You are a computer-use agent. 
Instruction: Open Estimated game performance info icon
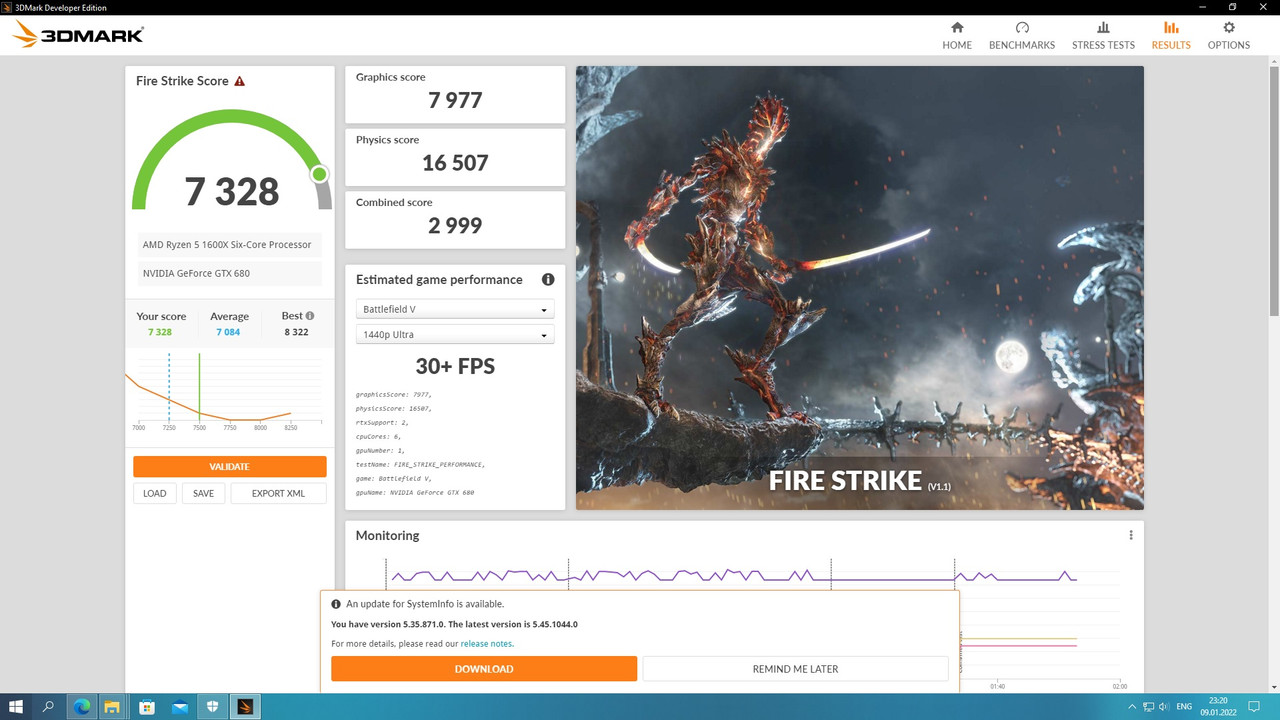point(548,280)
